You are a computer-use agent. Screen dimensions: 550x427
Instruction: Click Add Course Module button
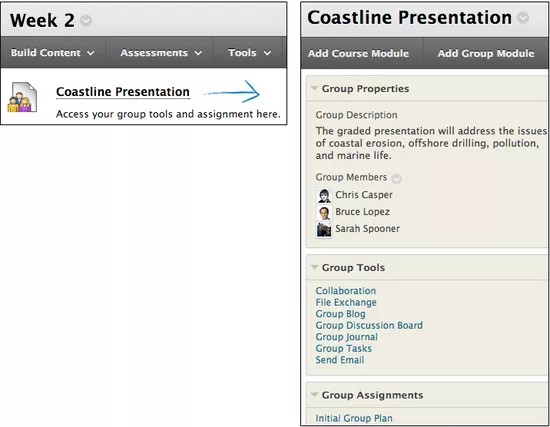[358, 53]
